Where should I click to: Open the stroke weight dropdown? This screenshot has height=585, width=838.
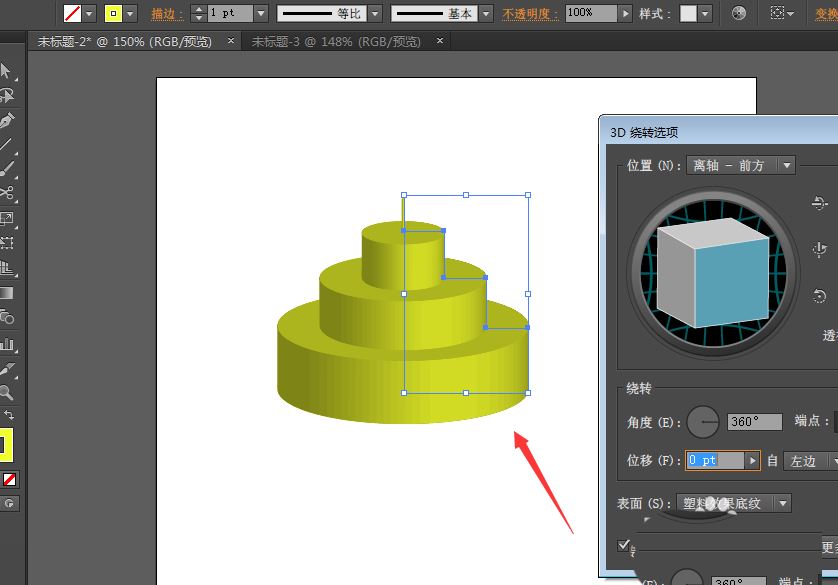point(261,13)
